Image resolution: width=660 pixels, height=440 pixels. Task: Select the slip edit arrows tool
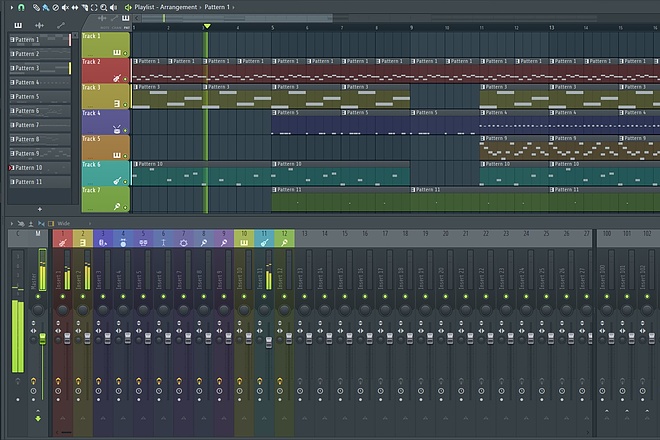[75, 7]
